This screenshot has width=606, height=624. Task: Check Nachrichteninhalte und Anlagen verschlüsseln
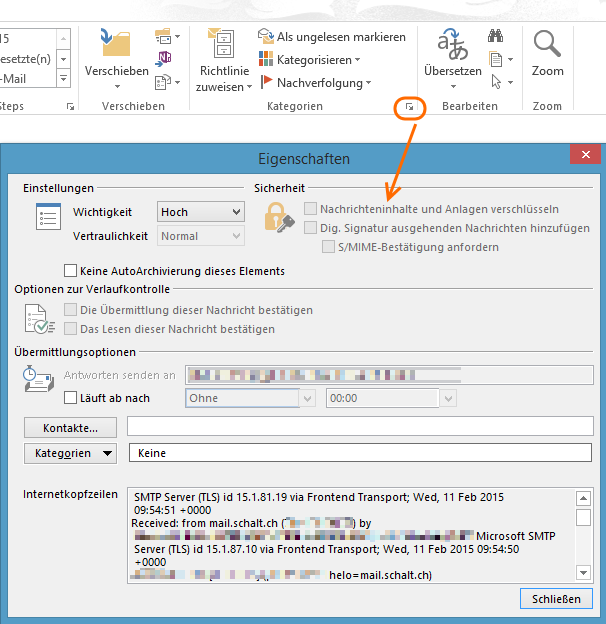[311, 209]
